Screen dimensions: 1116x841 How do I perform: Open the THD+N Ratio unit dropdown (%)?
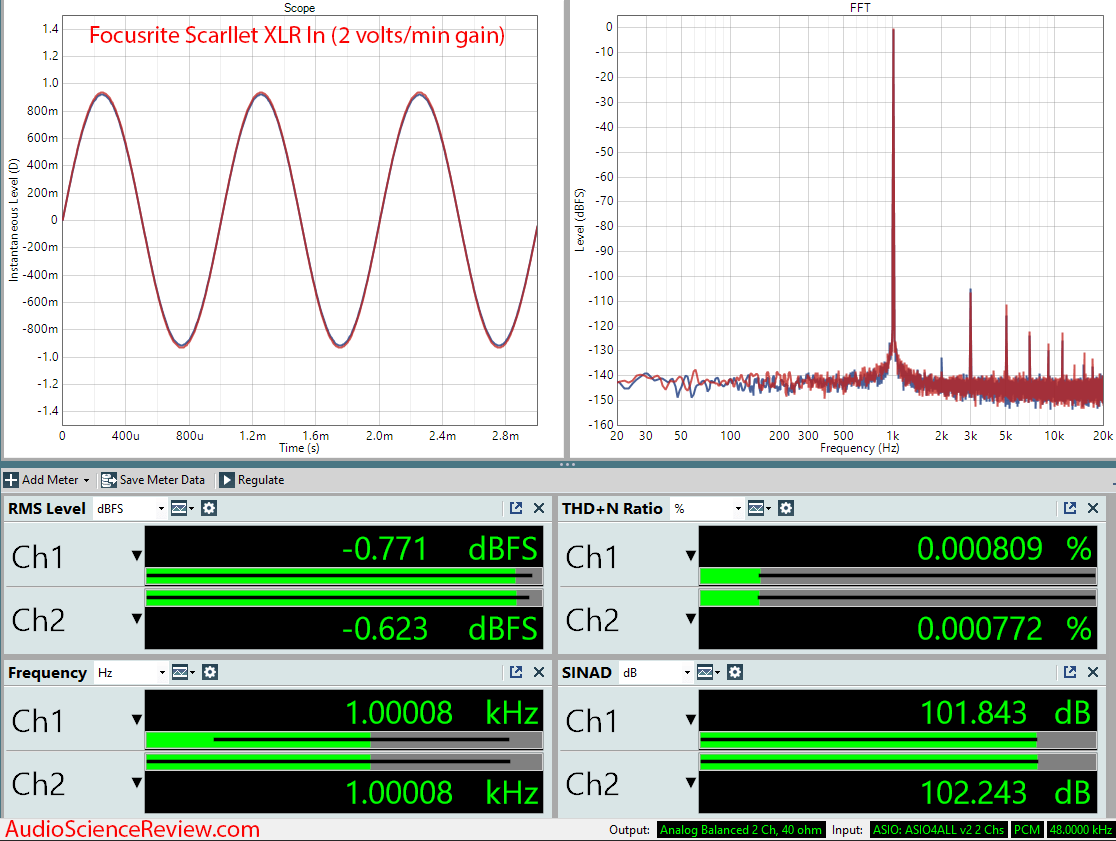click(x=708, y=509)
